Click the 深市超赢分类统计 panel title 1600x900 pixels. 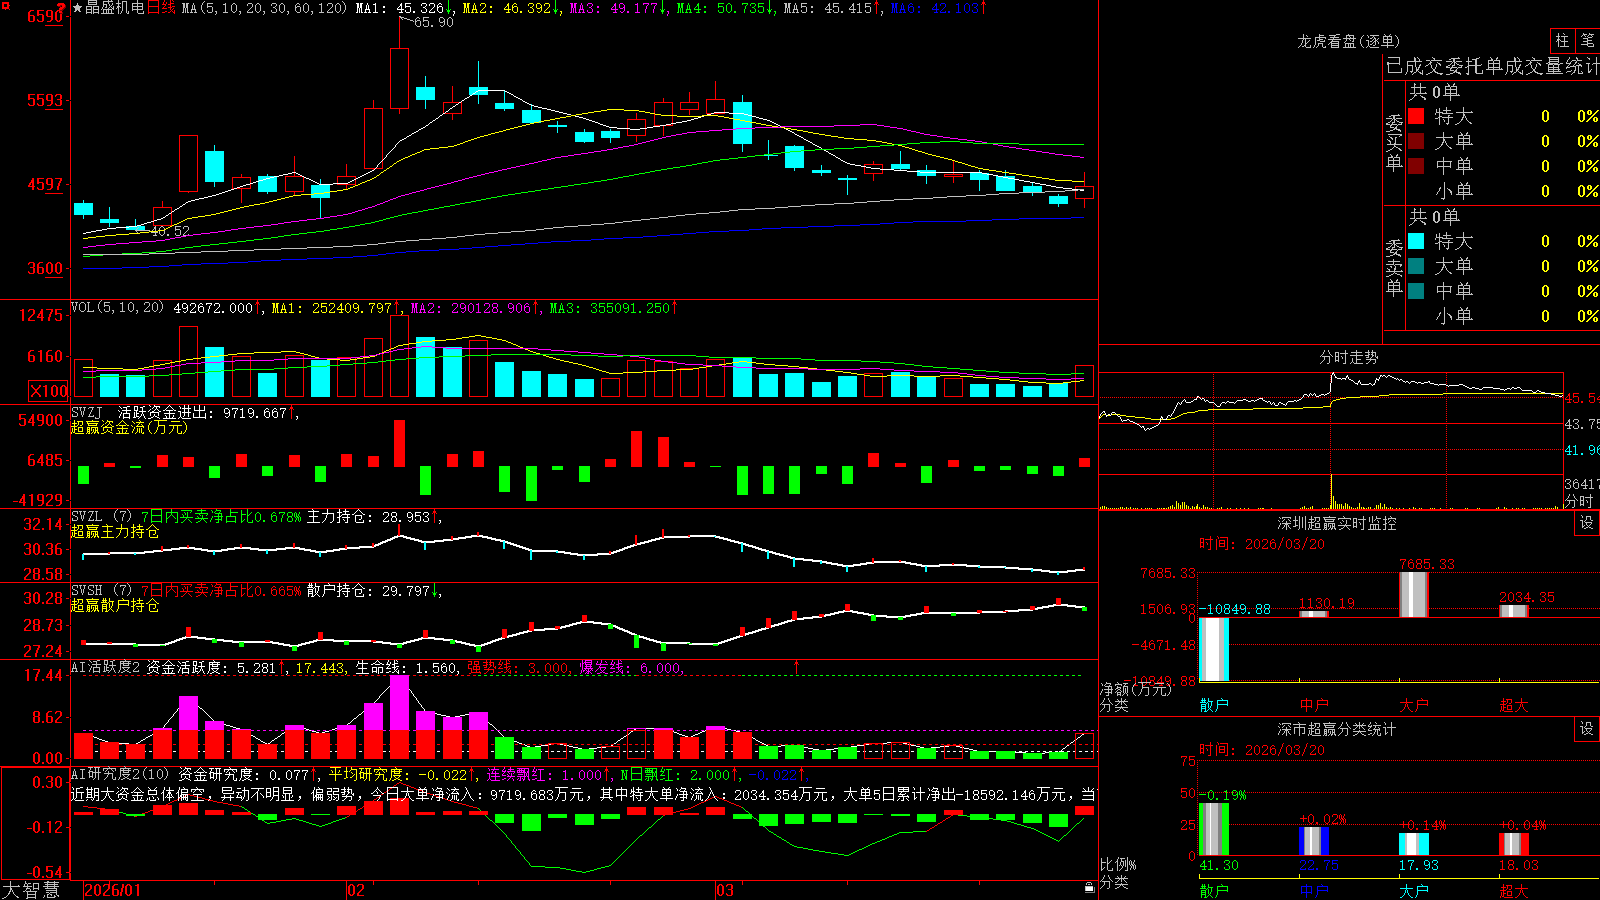[1336, 729]
